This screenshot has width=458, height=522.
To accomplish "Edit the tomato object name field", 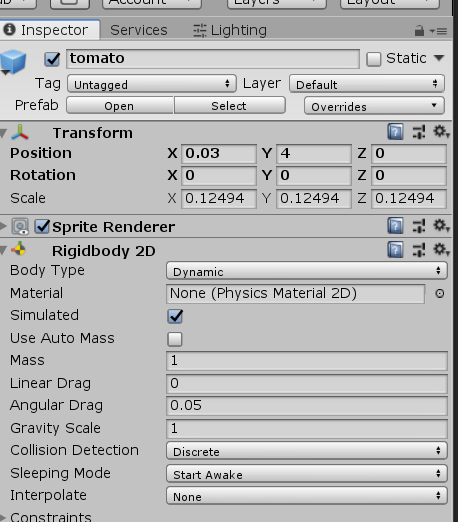I will 213,59.
